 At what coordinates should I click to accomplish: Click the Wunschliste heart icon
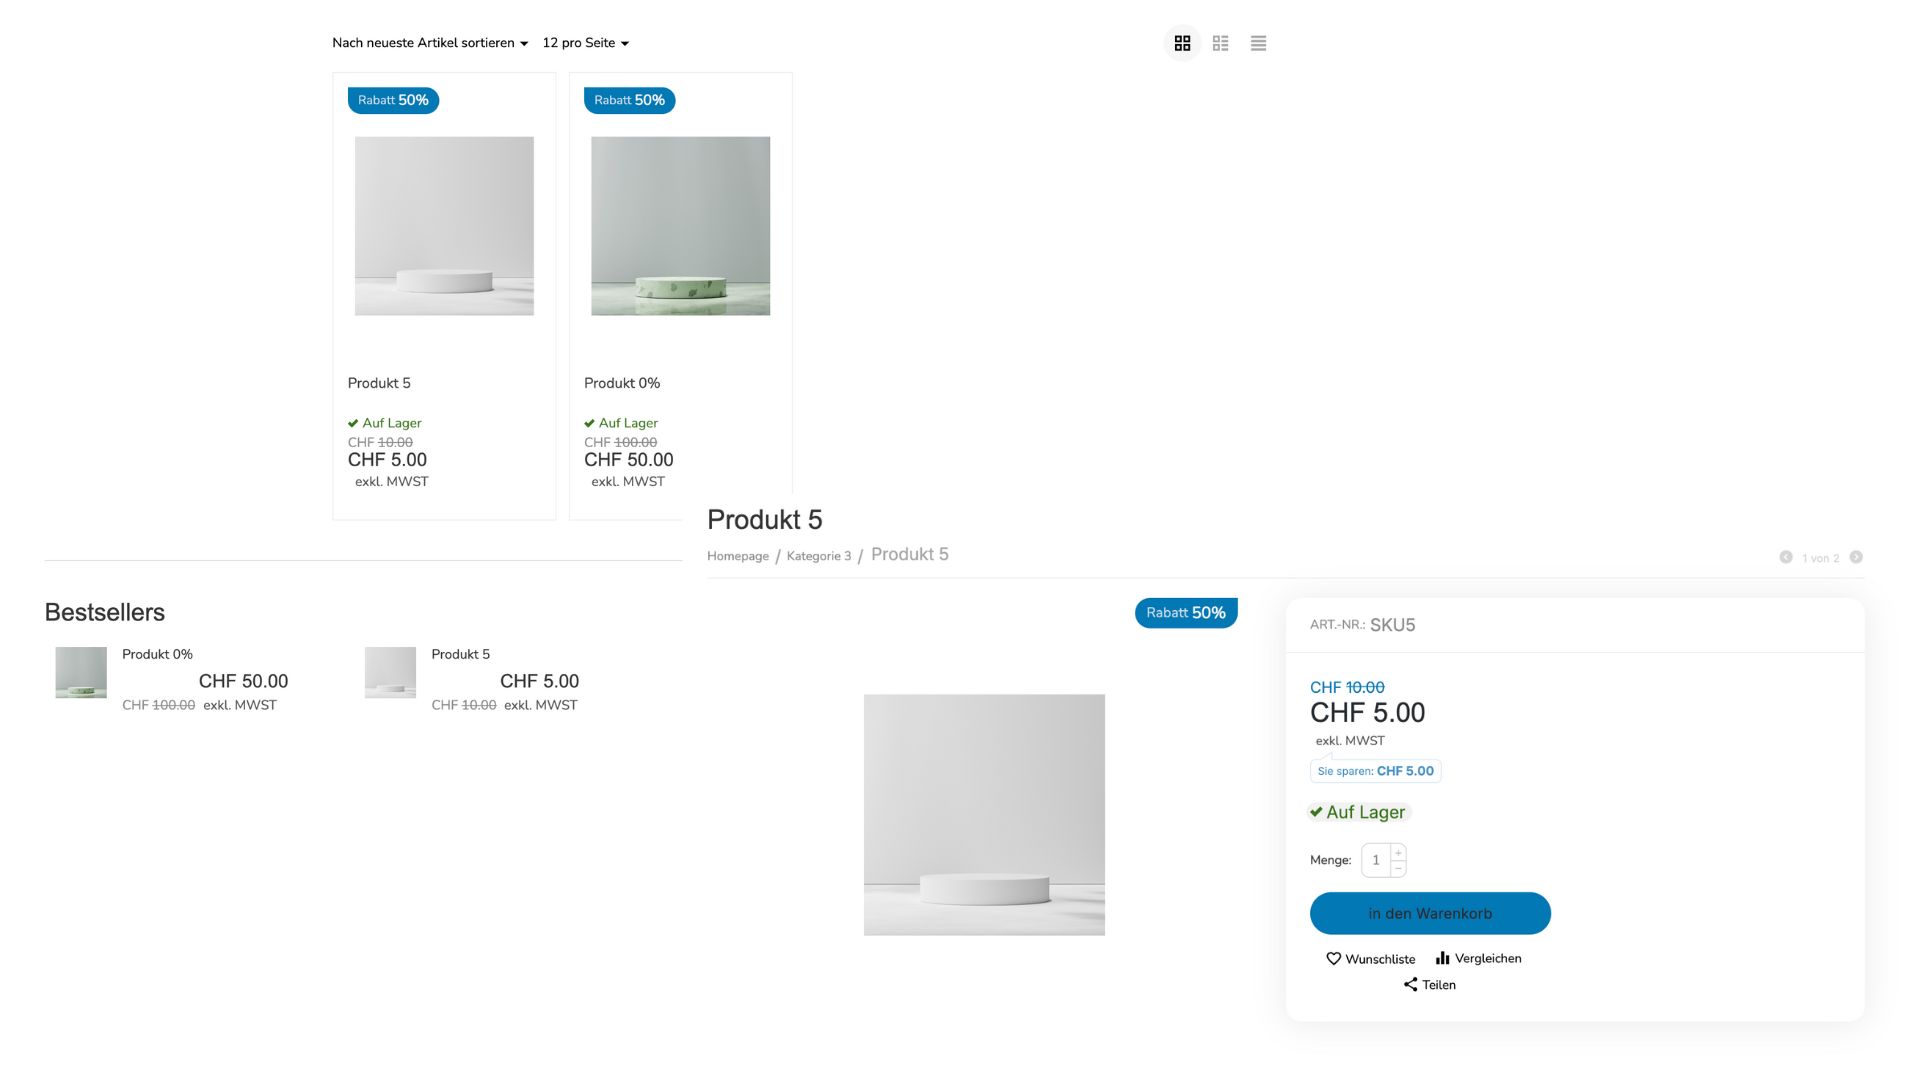(x=1333, y=958)
